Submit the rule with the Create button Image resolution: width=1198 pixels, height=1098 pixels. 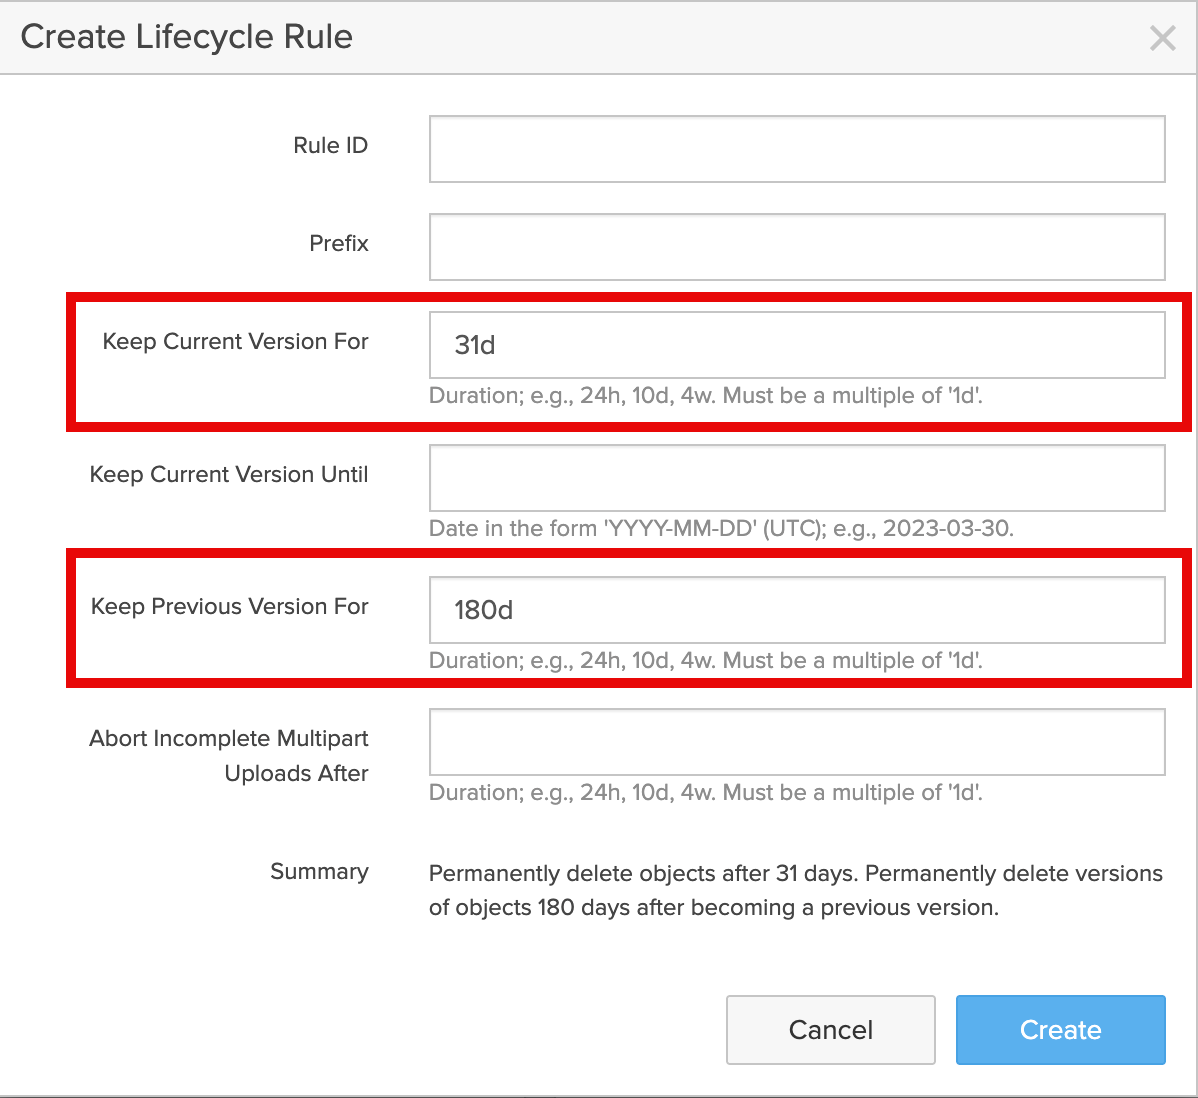tap(1060, 1030)
